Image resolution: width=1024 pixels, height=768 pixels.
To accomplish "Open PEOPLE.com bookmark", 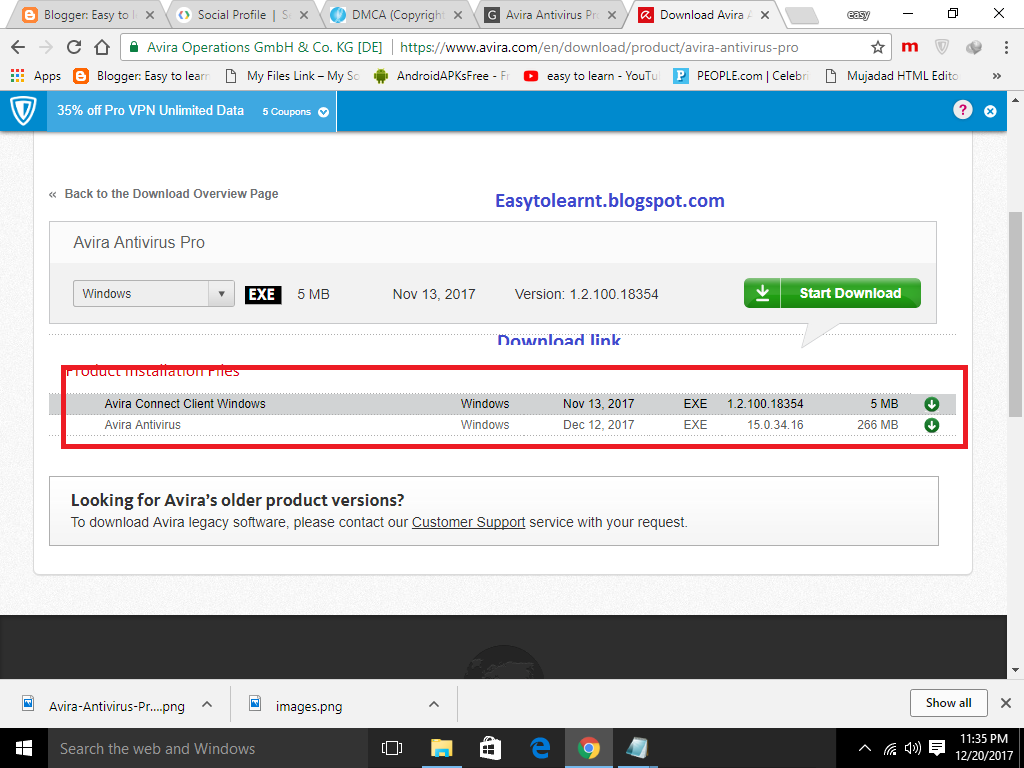I will pyautogui.click(x=741, y=76).
